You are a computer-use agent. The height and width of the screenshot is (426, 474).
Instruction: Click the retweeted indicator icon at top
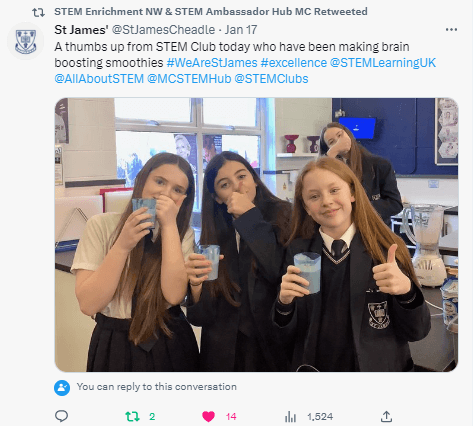coord(38,12)
